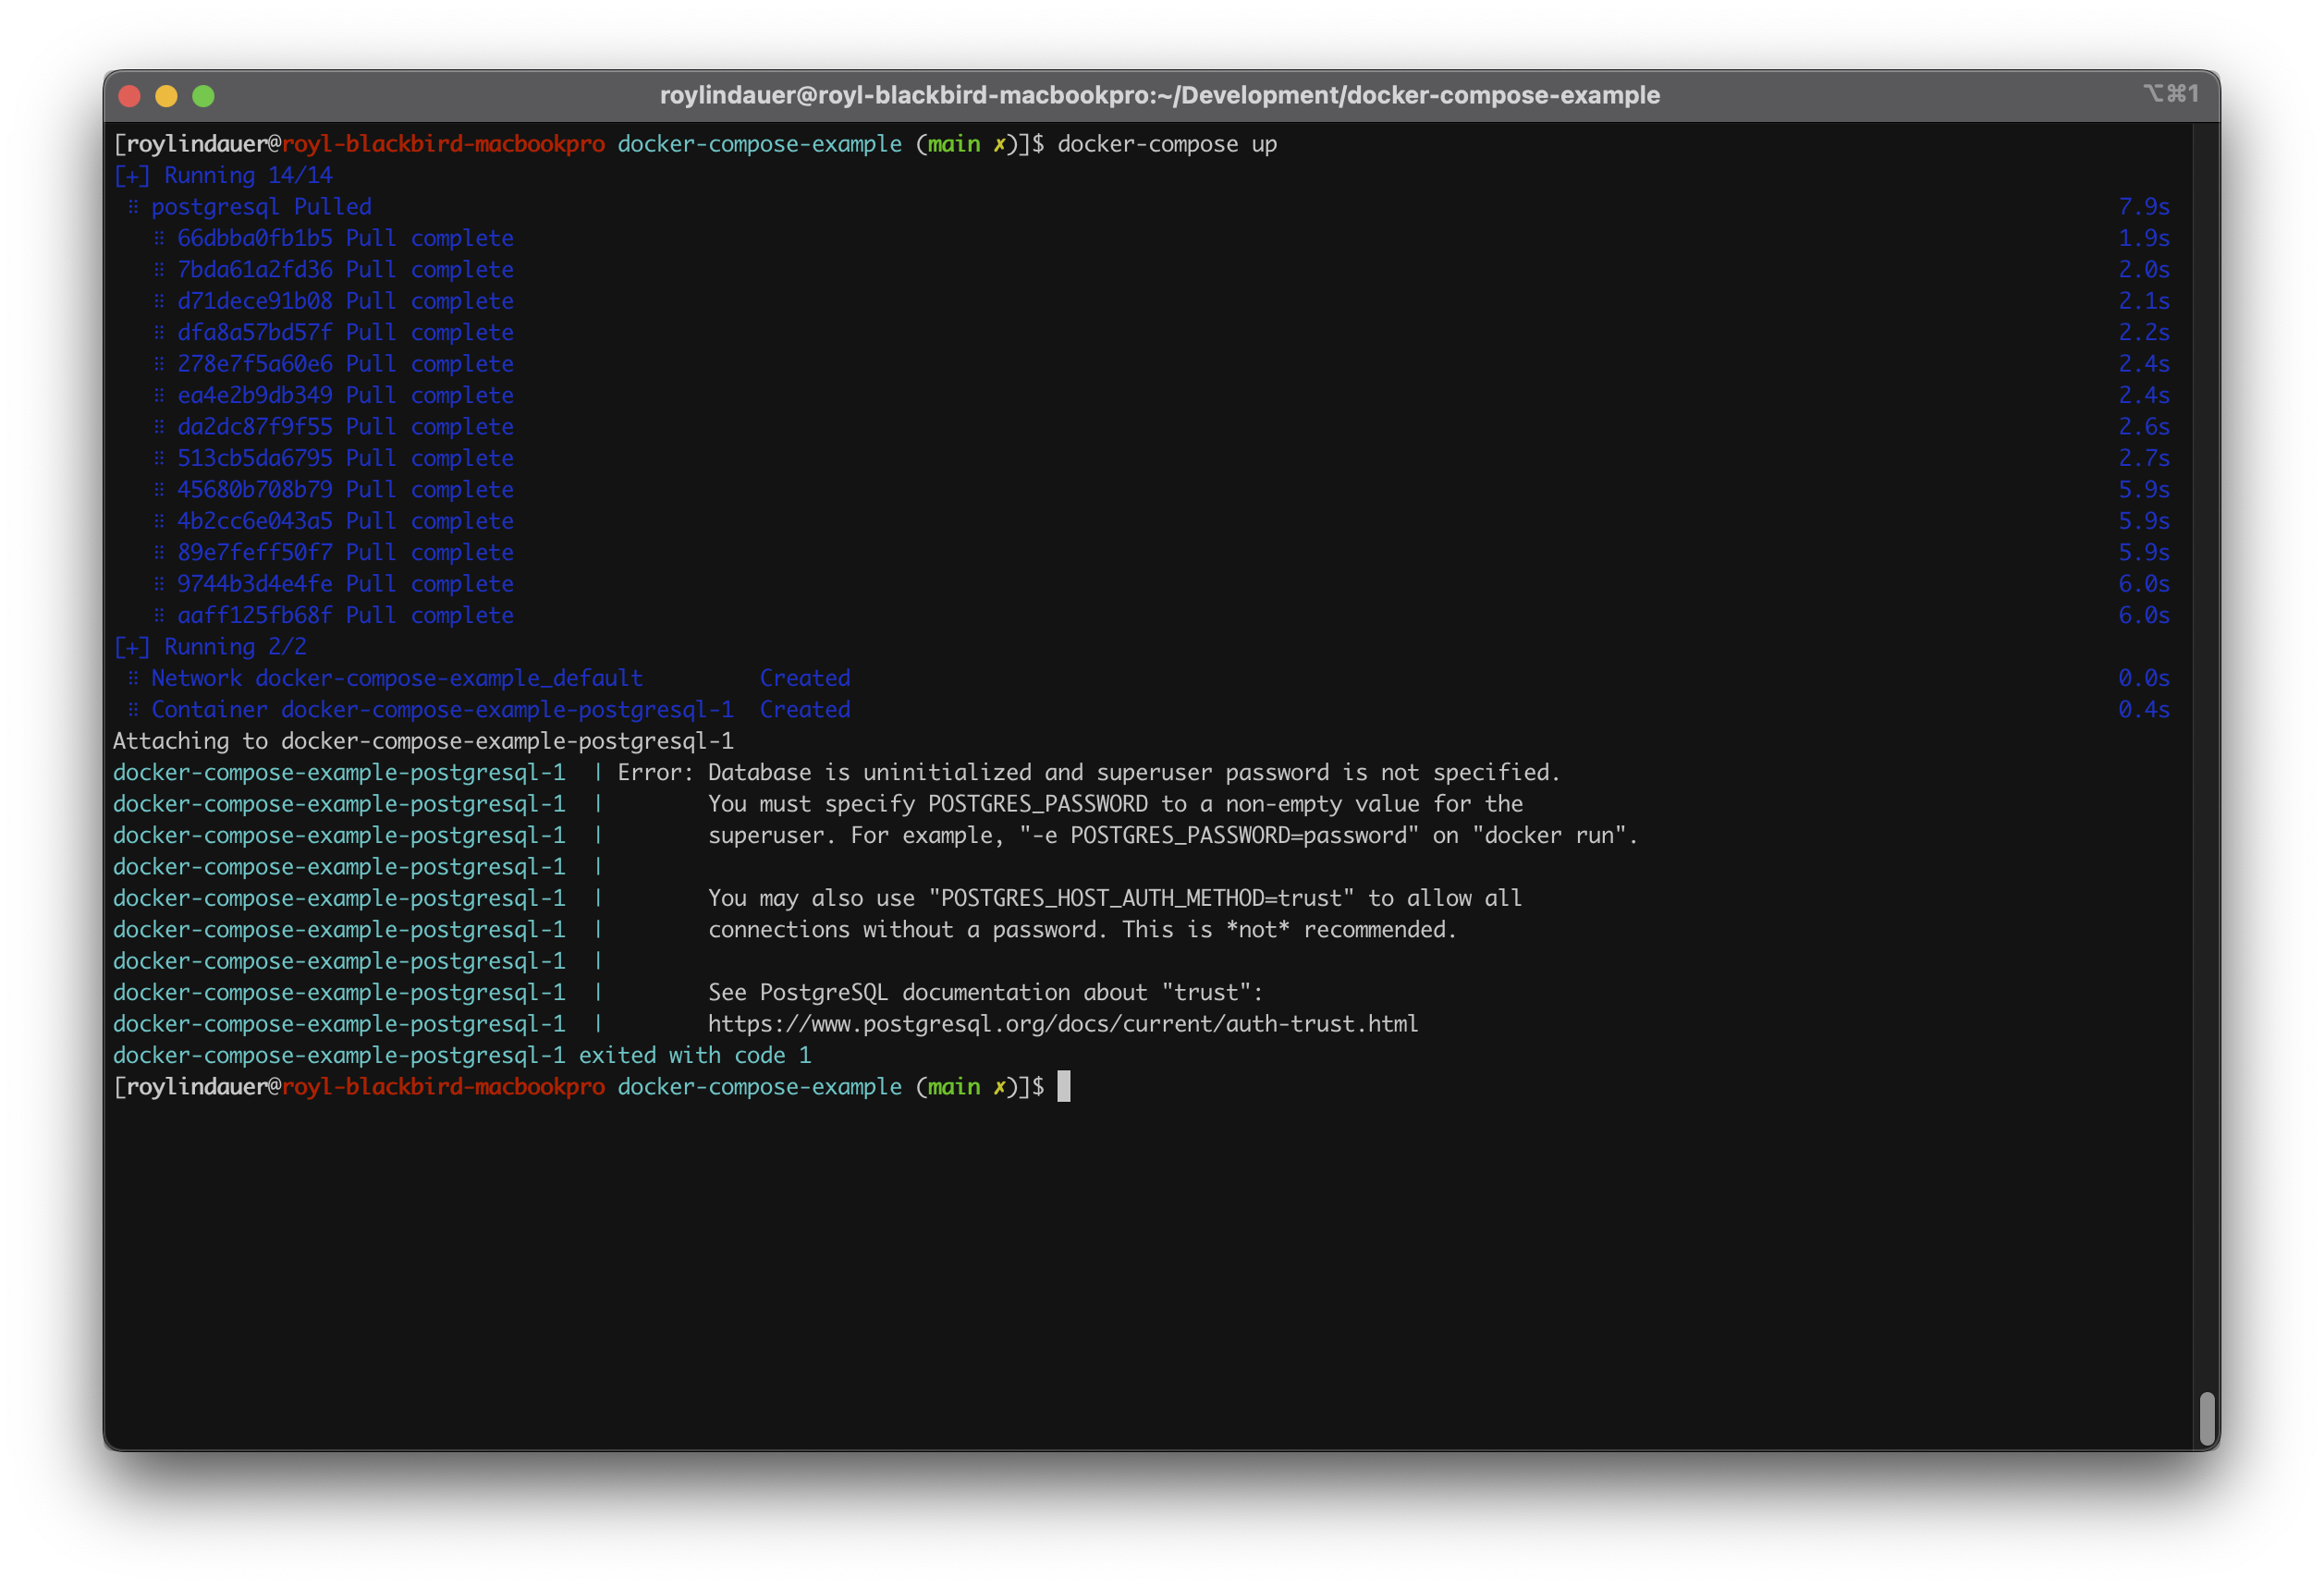Screen dimensions: 2324x1588
Task: Click layer '278e7f5a60e6 Pull complete'
Action: pos(345,364)
